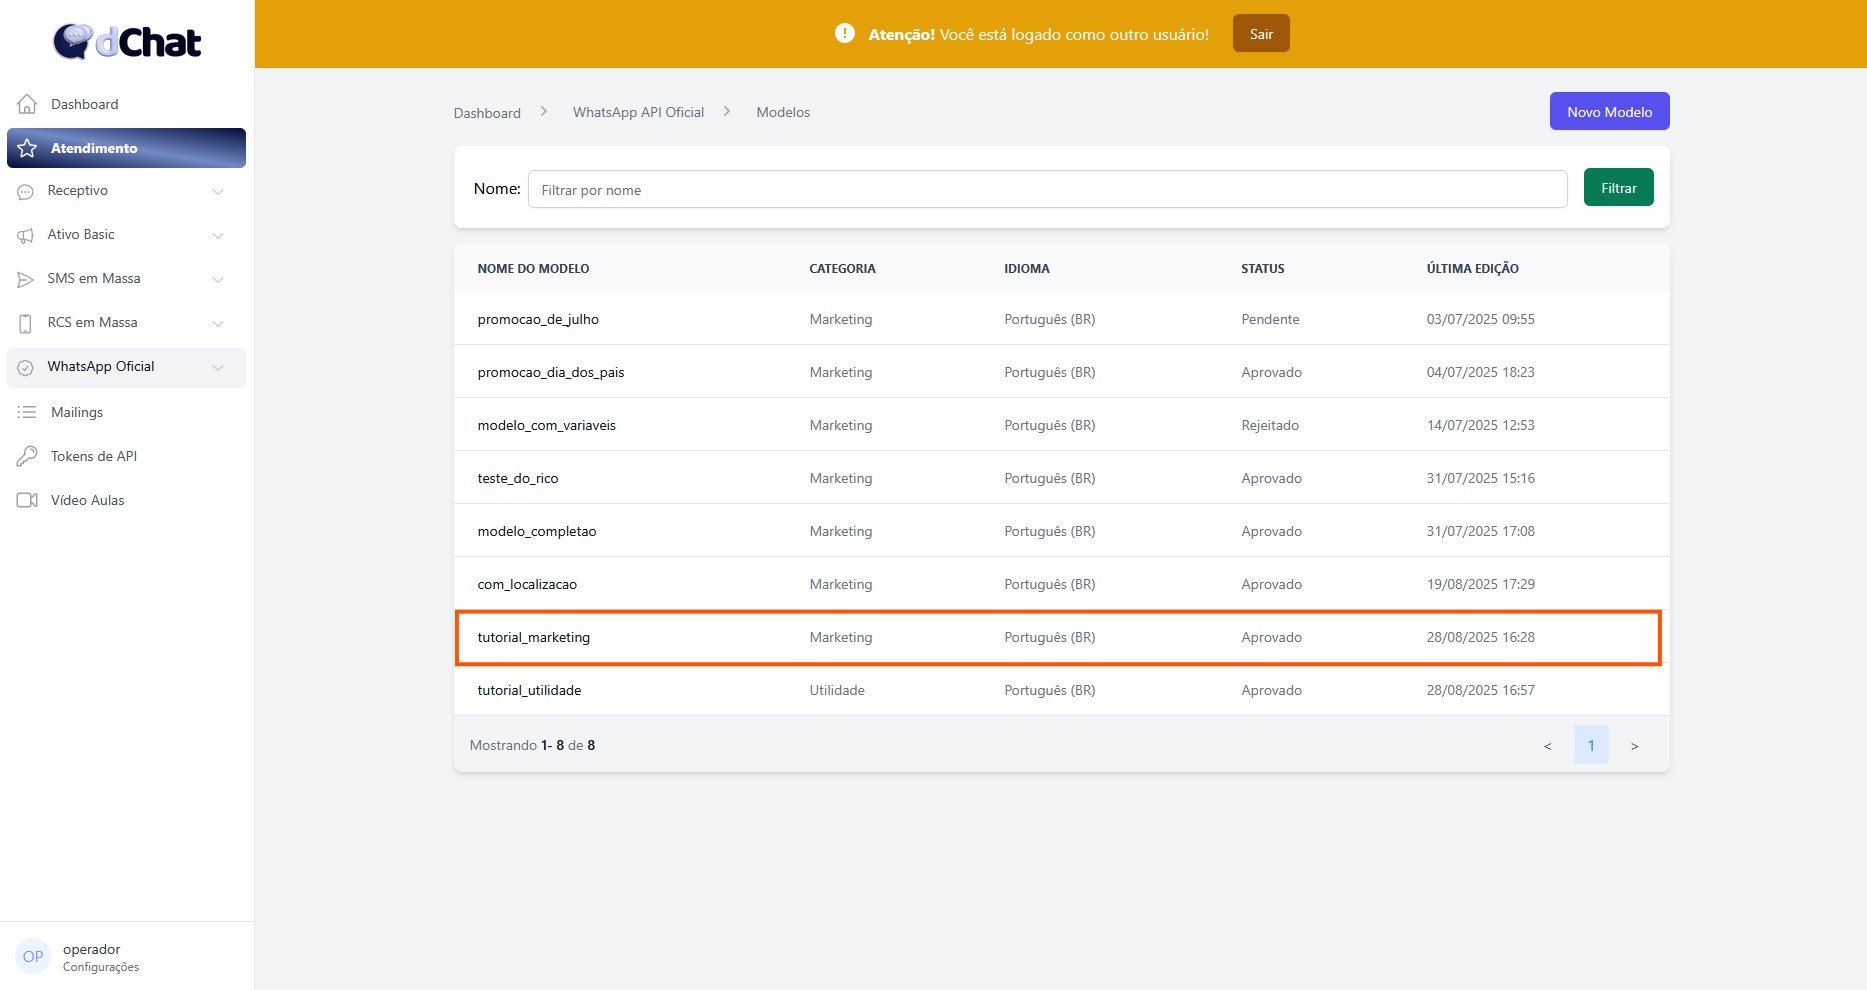Open the WhatsApp API Oficial breadcrumb
This screenshot has width=1867, height=990.
pos(638,112)
